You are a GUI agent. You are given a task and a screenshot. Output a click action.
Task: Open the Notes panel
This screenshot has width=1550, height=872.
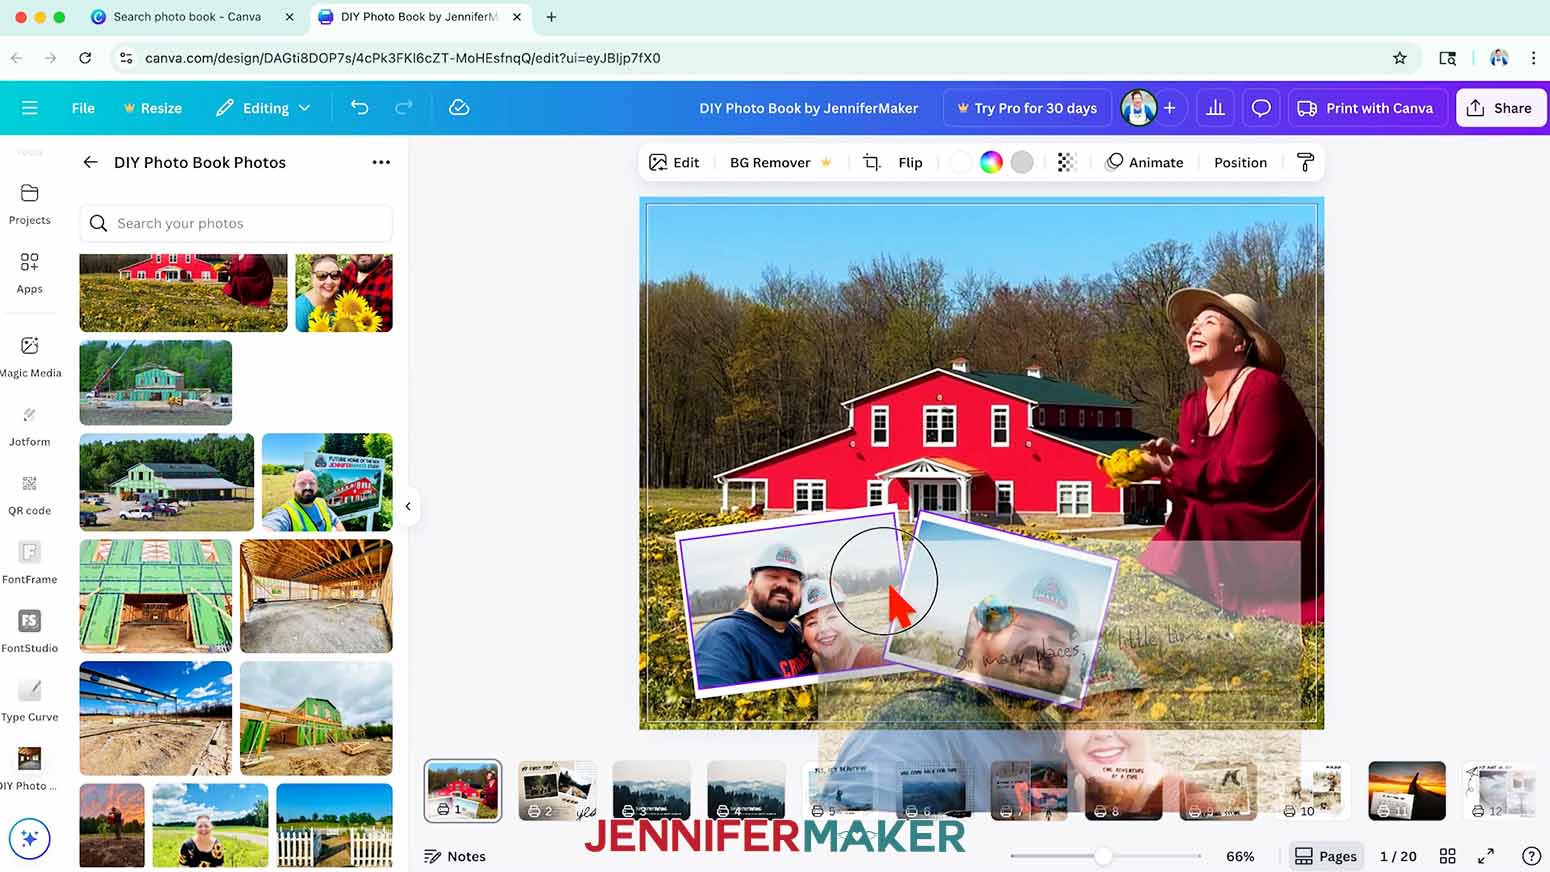coord(455,856)
